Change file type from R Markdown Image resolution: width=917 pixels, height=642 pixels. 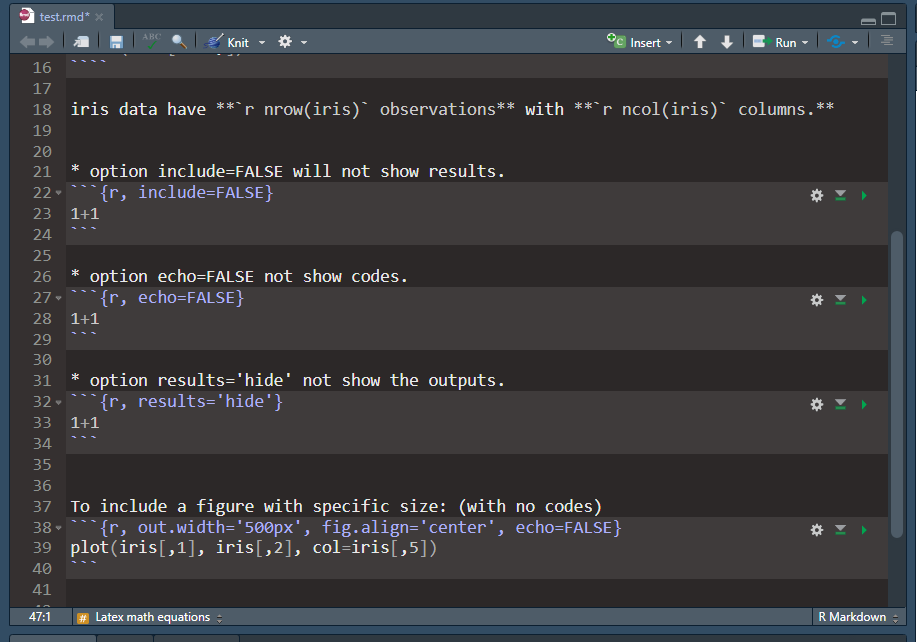(x=857, y=617)
